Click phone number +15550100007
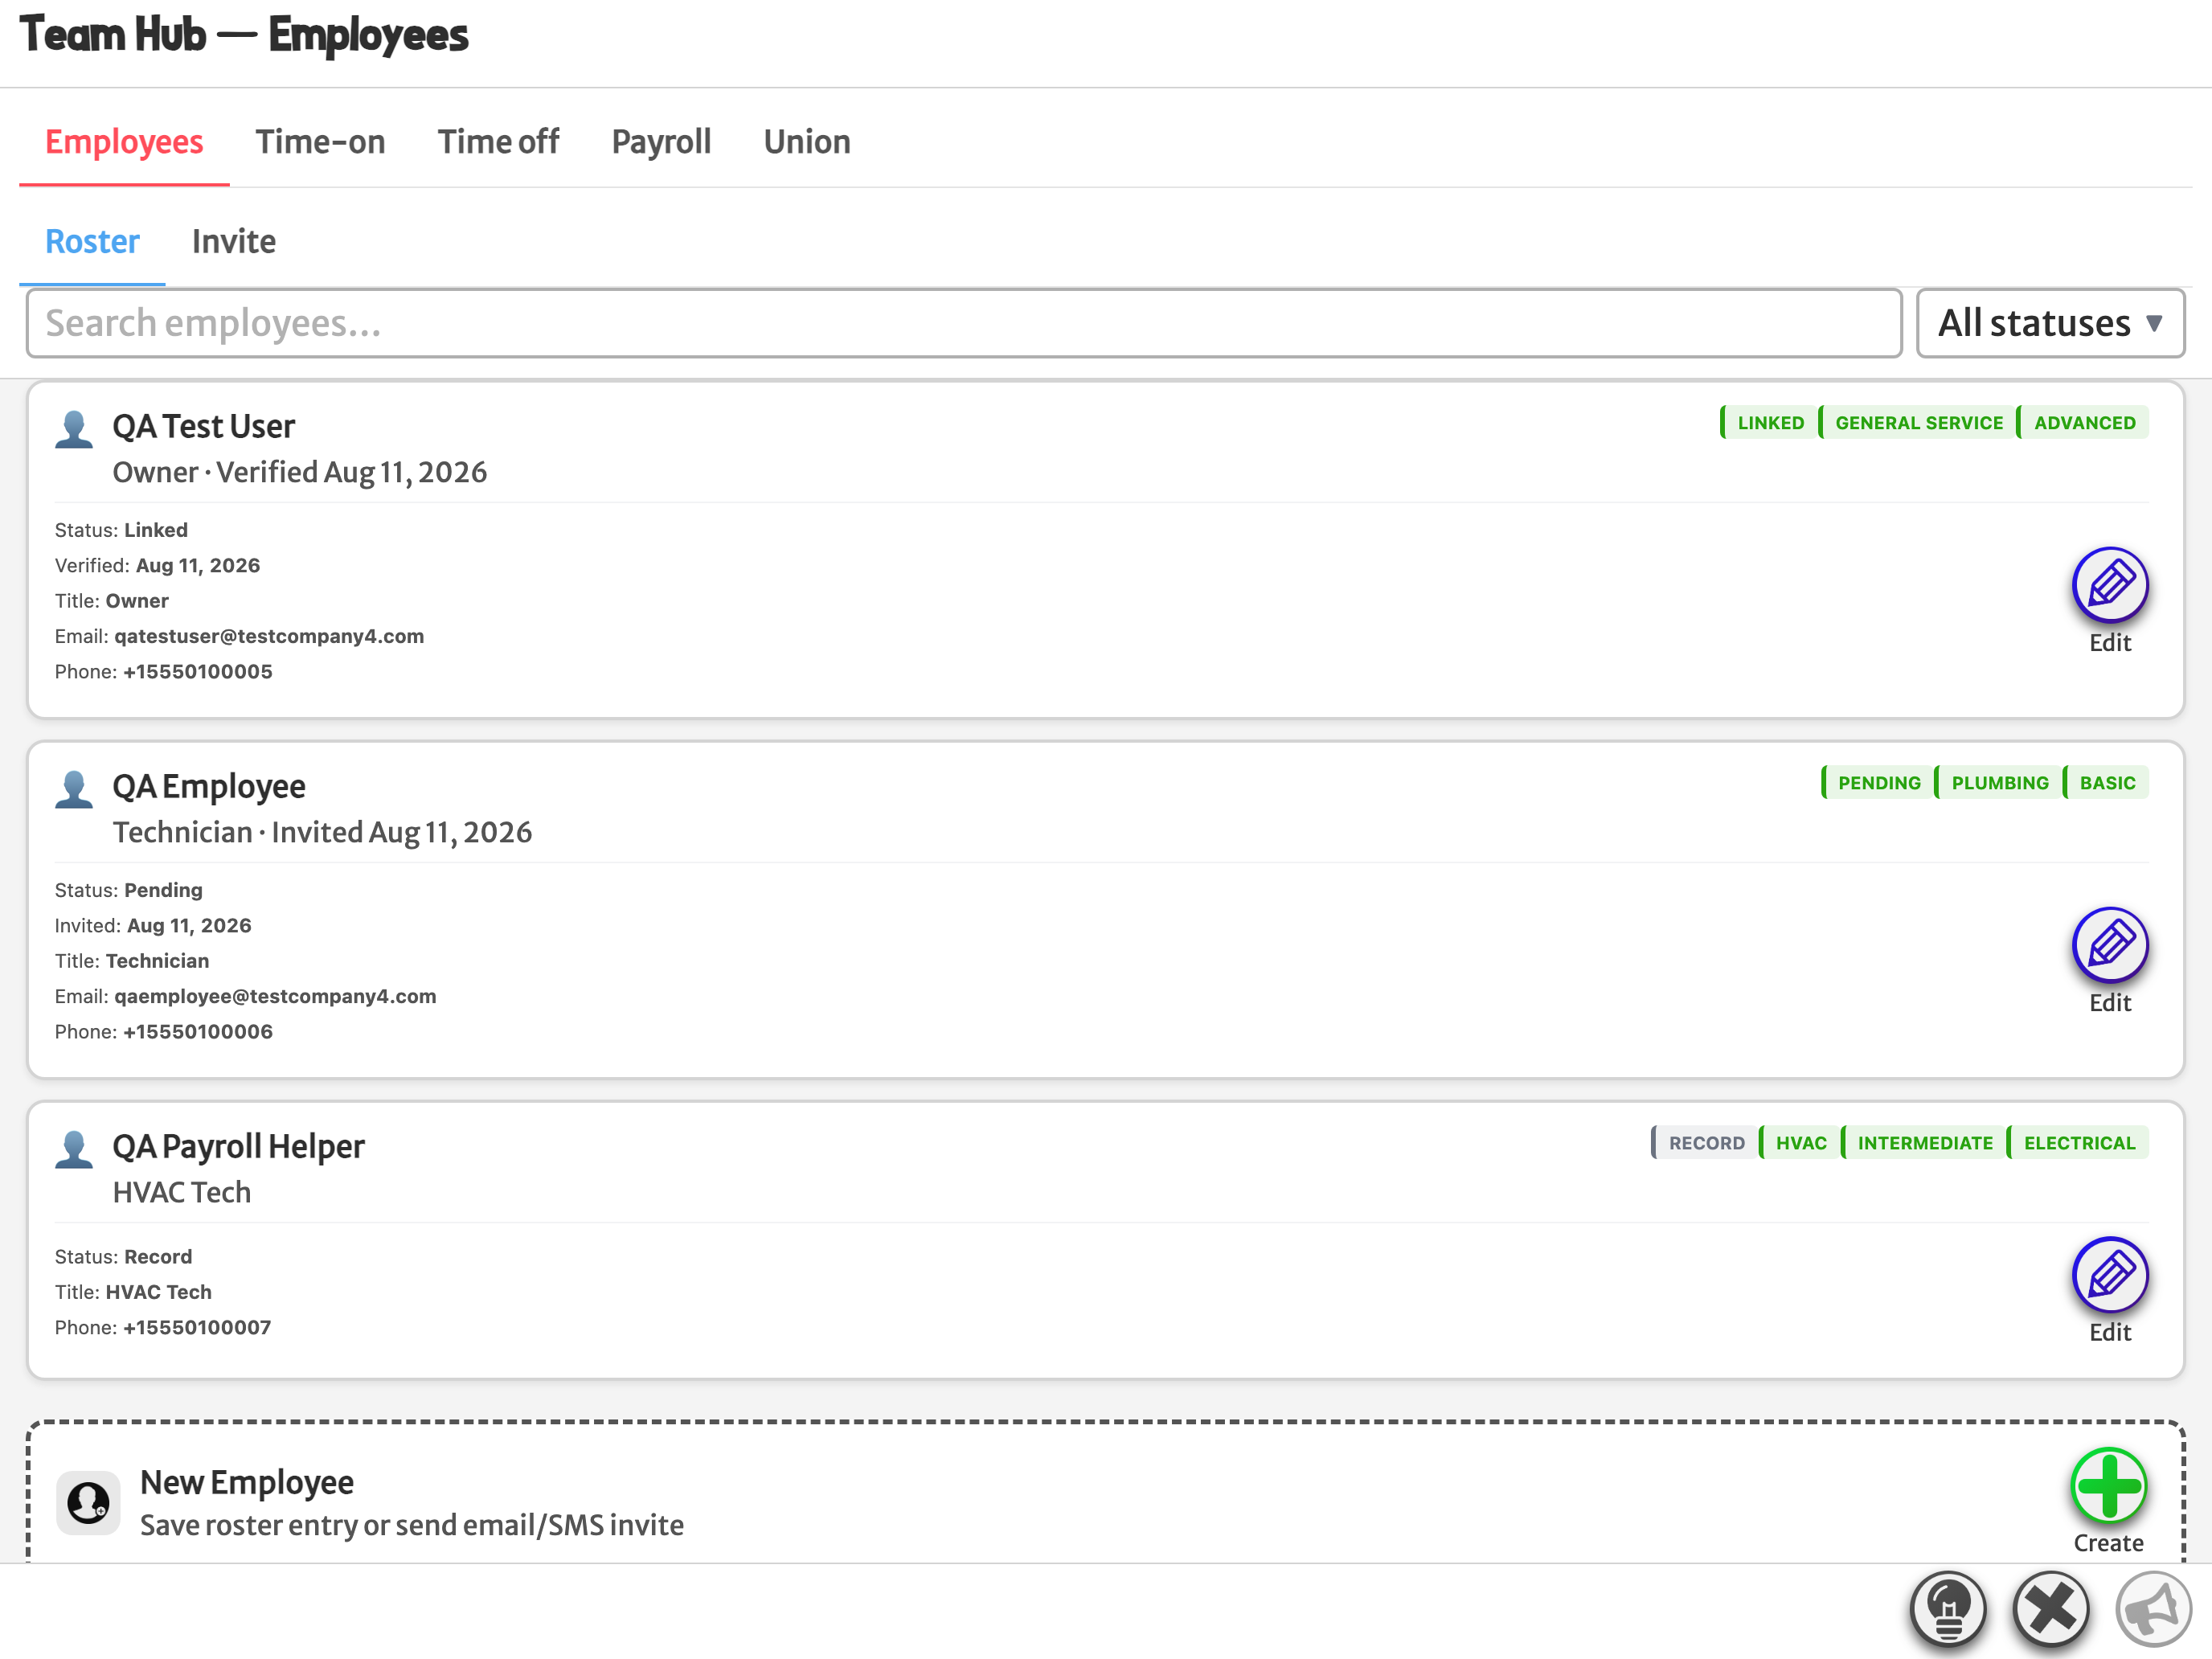This screenshot has height=1659, width=2212. coord(197,1328)
